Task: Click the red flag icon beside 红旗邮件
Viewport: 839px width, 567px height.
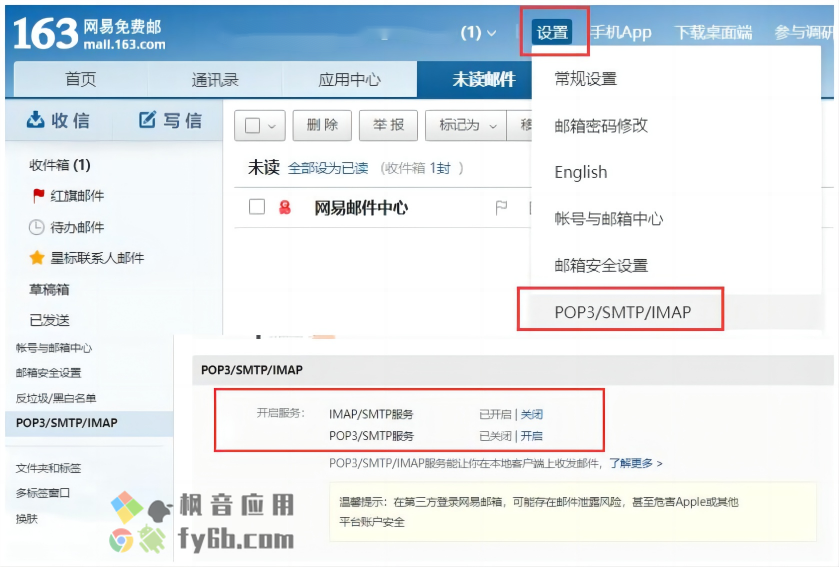Action: 38,195
